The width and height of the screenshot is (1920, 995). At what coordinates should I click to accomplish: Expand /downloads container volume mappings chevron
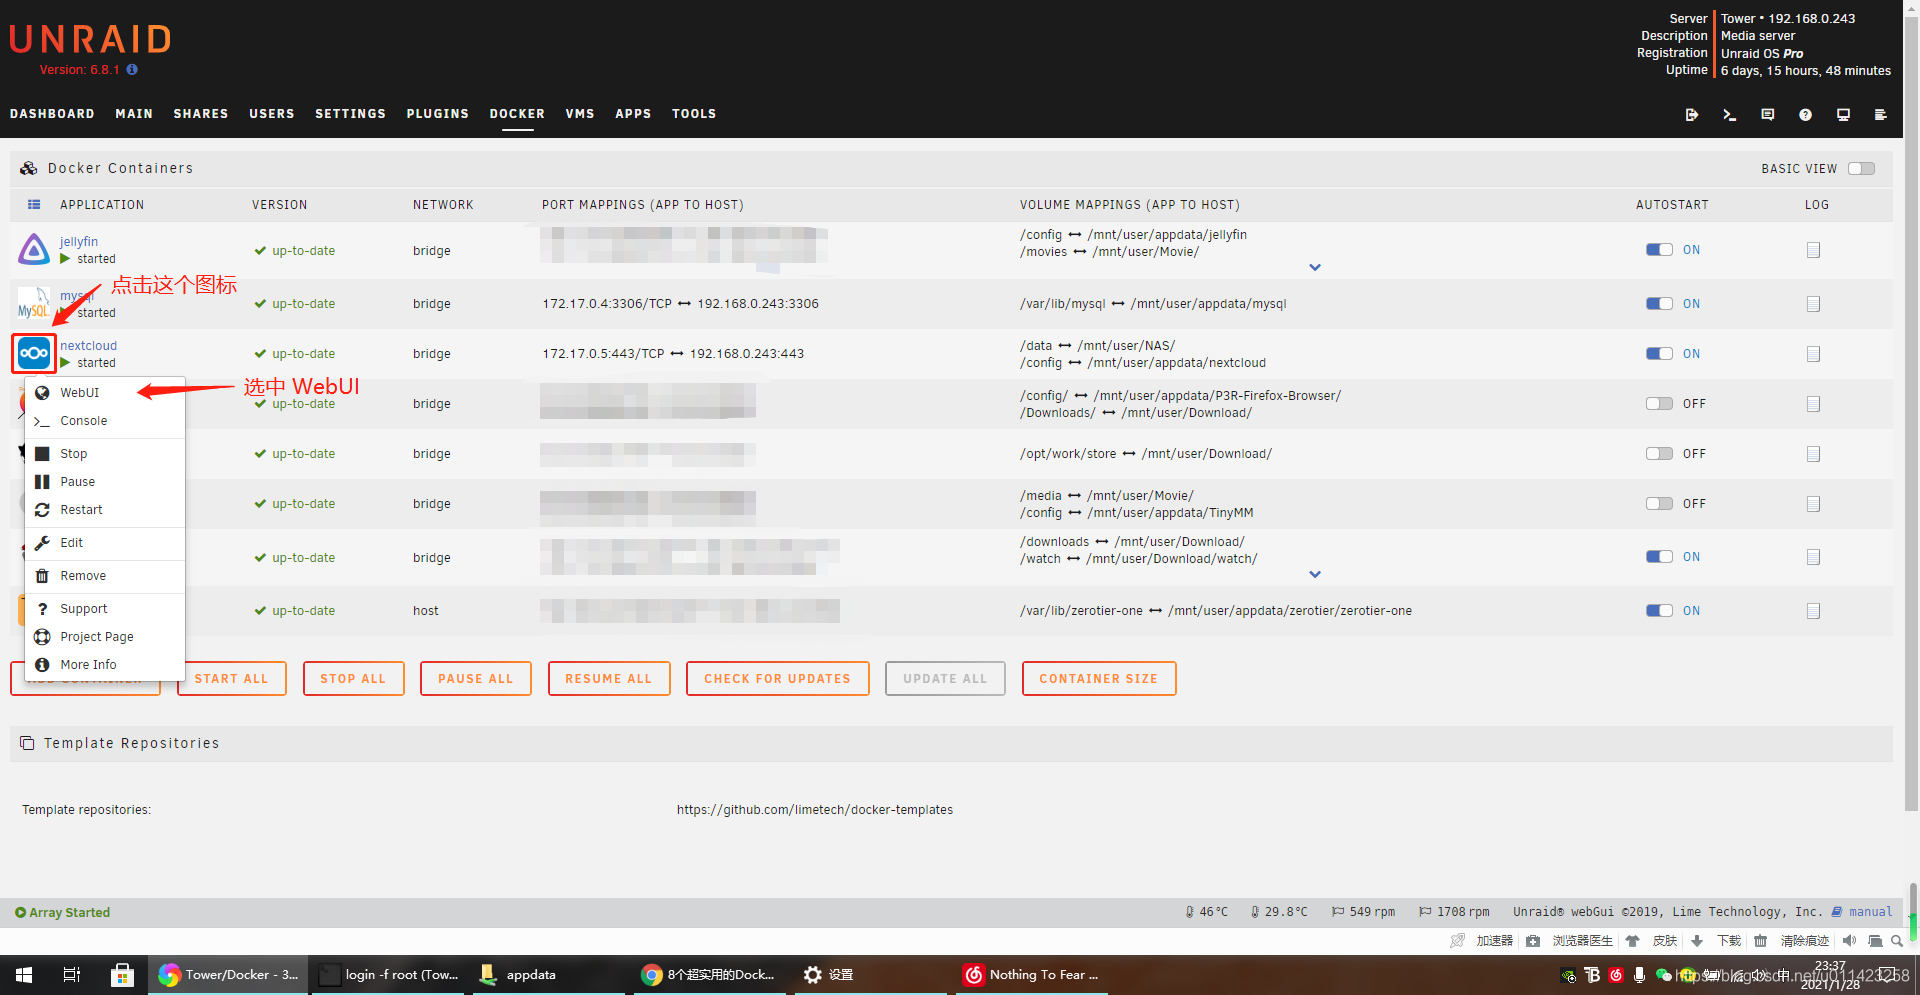pyautogui.click(x=1315, y=575)
